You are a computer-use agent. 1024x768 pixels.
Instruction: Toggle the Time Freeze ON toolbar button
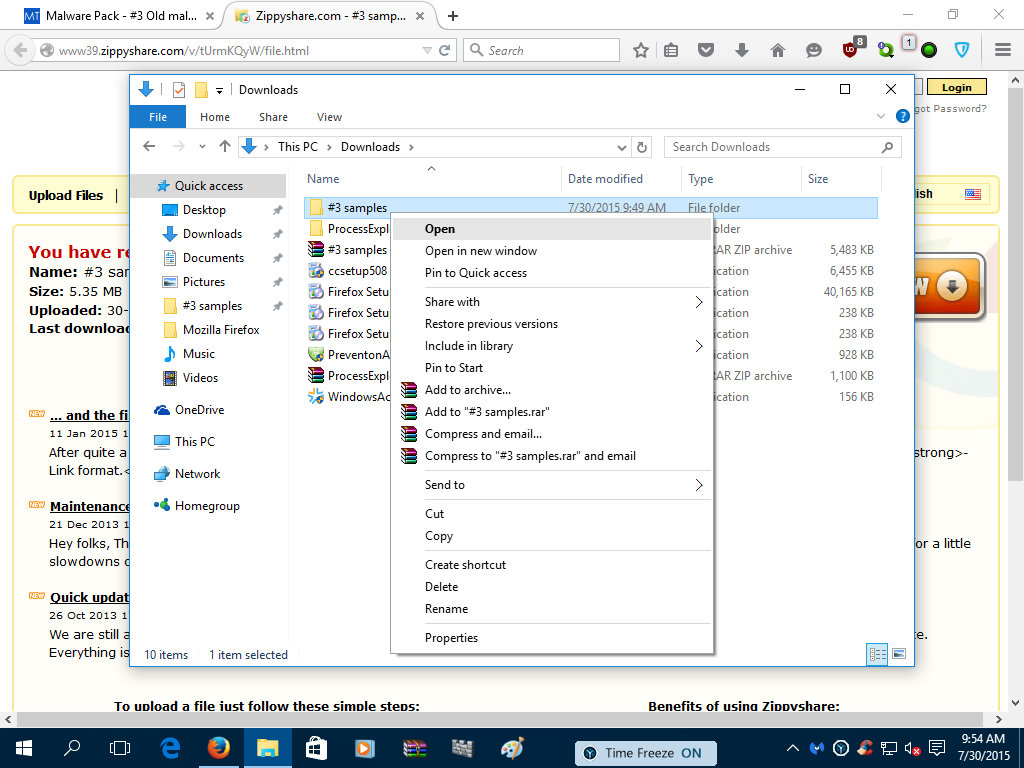(653, 753)
